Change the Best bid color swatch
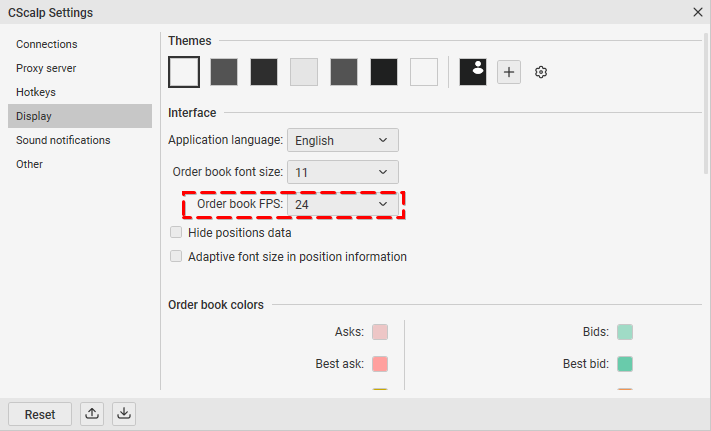The image size is (711, 431). tap(625, 364)
